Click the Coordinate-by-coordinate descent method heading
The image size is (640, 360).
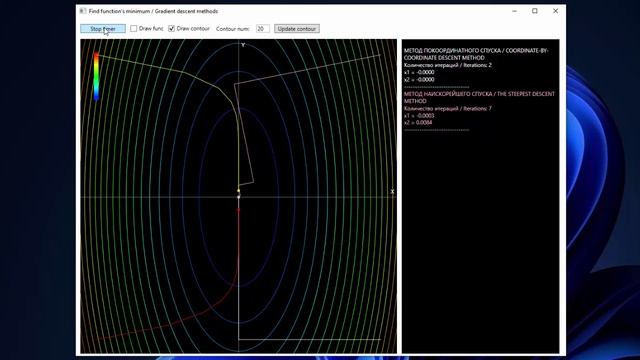tap(476, 54)
